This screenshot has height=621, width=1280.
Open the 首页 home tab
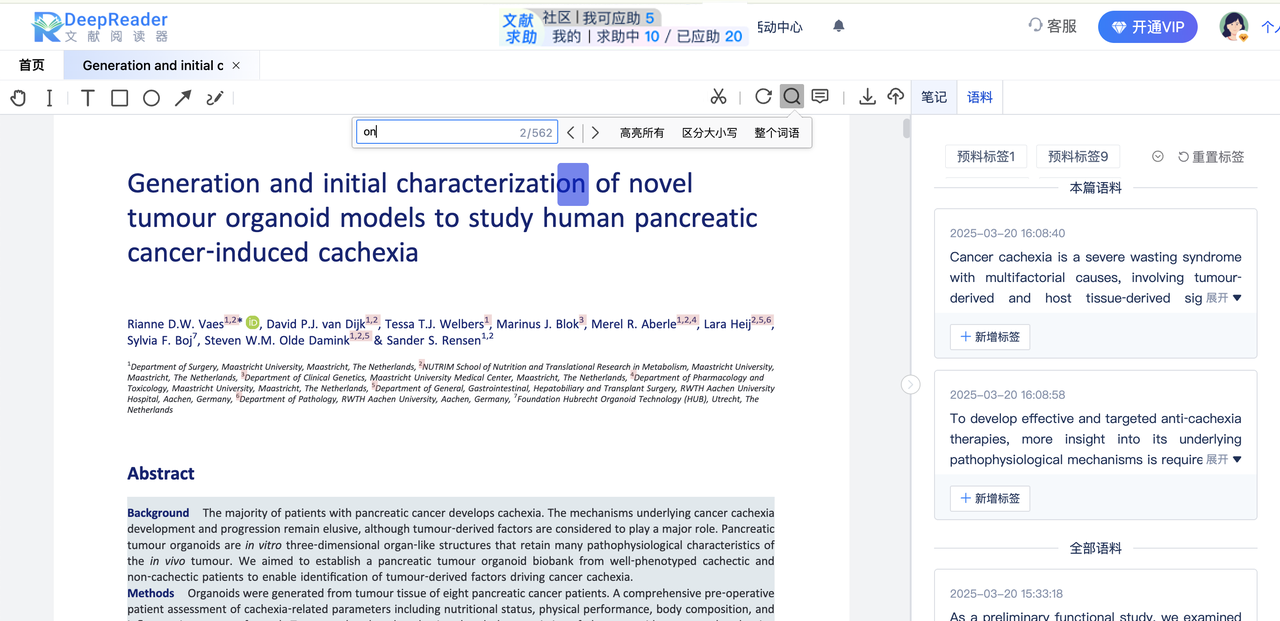coord(32,65)
